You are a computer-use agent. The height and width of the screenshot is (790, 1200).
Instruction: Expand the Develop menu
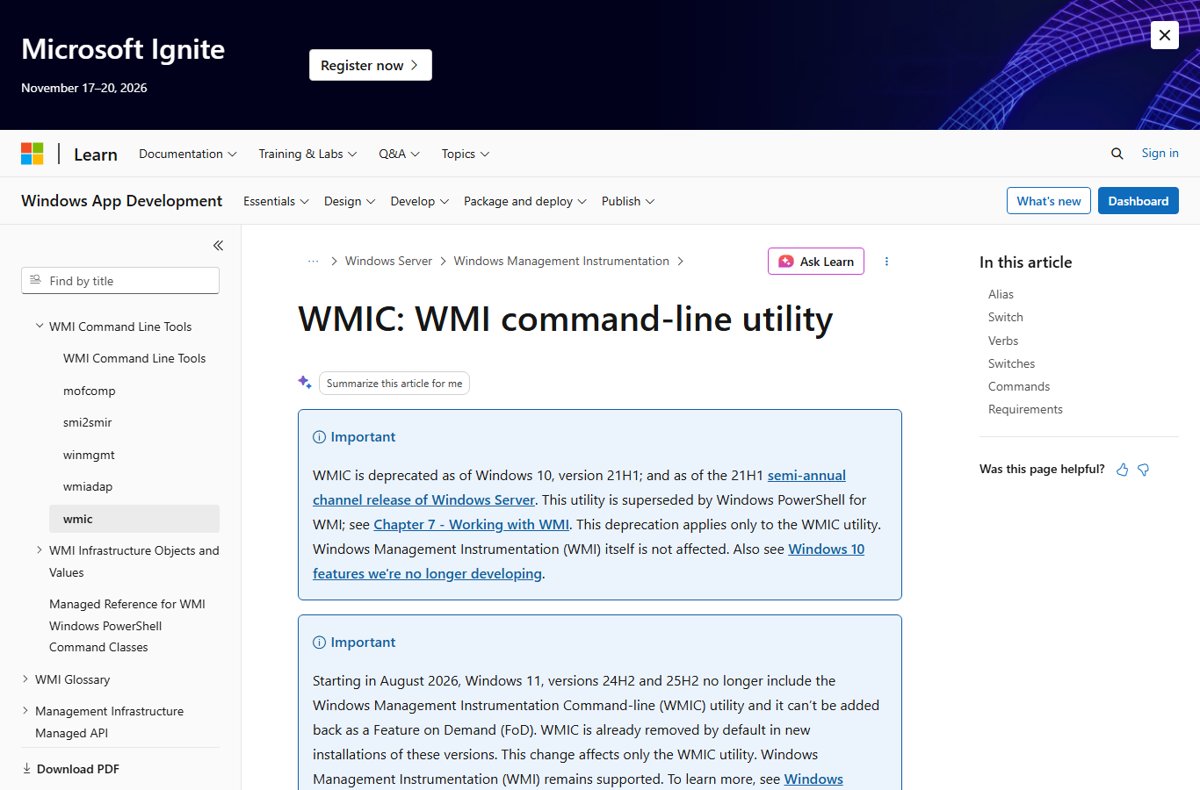[x=420, y=201]
